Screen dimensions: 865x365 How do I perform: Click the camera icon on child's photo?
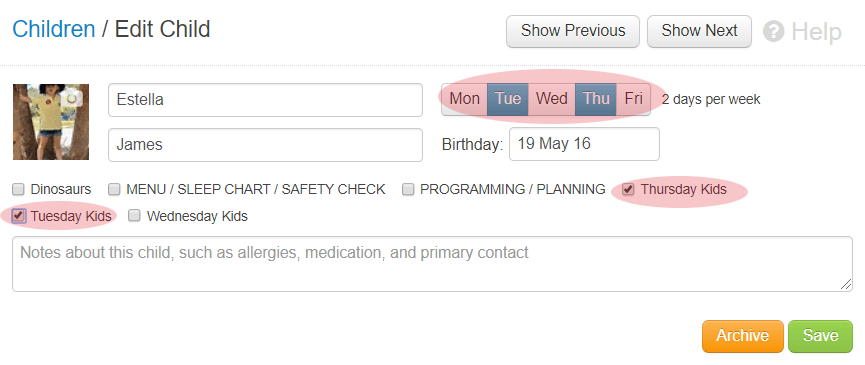73,99
